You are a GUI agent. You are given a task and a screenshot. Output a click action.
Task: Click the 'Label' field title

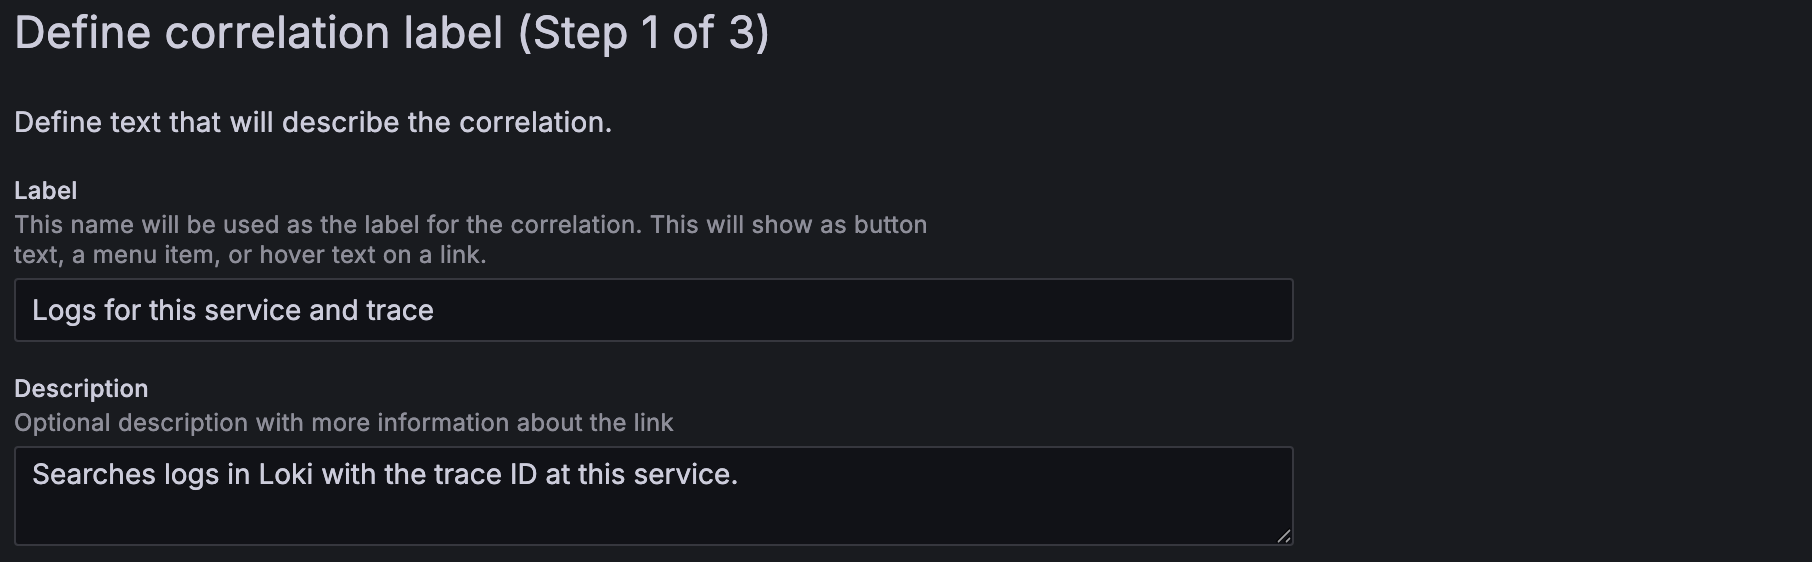click(45, 190)
